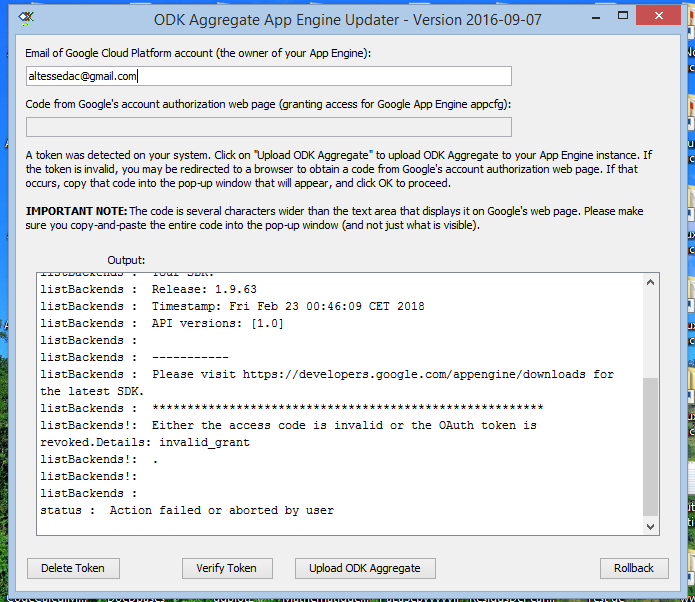The width and height of the screenshot is (695, 602).
Task: Click the 'IMPORTANT NOTE:' bold text
Action: 76,211
